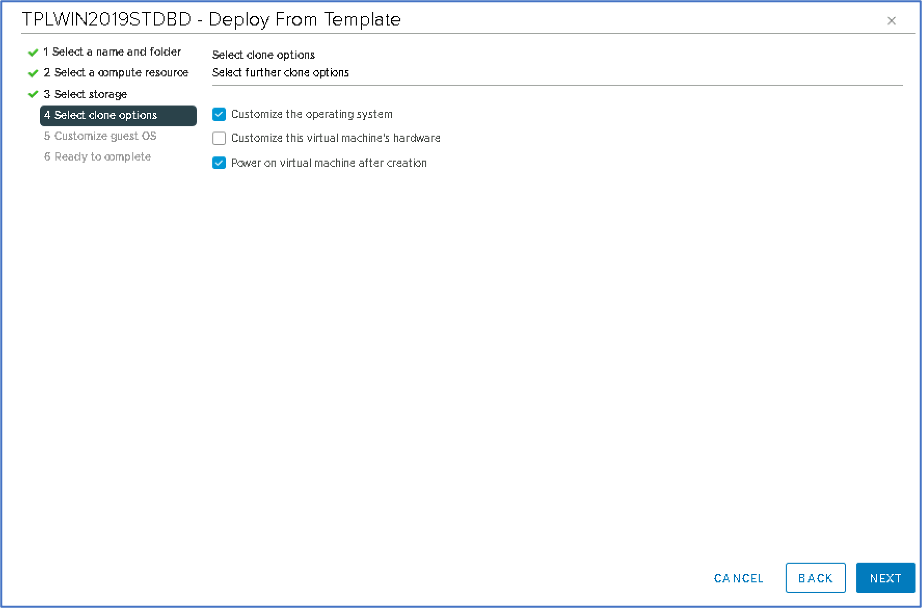
Task: Uncheck the Customize the operating system checkbox
Action: pyautogui.click(x=219, y=115)
